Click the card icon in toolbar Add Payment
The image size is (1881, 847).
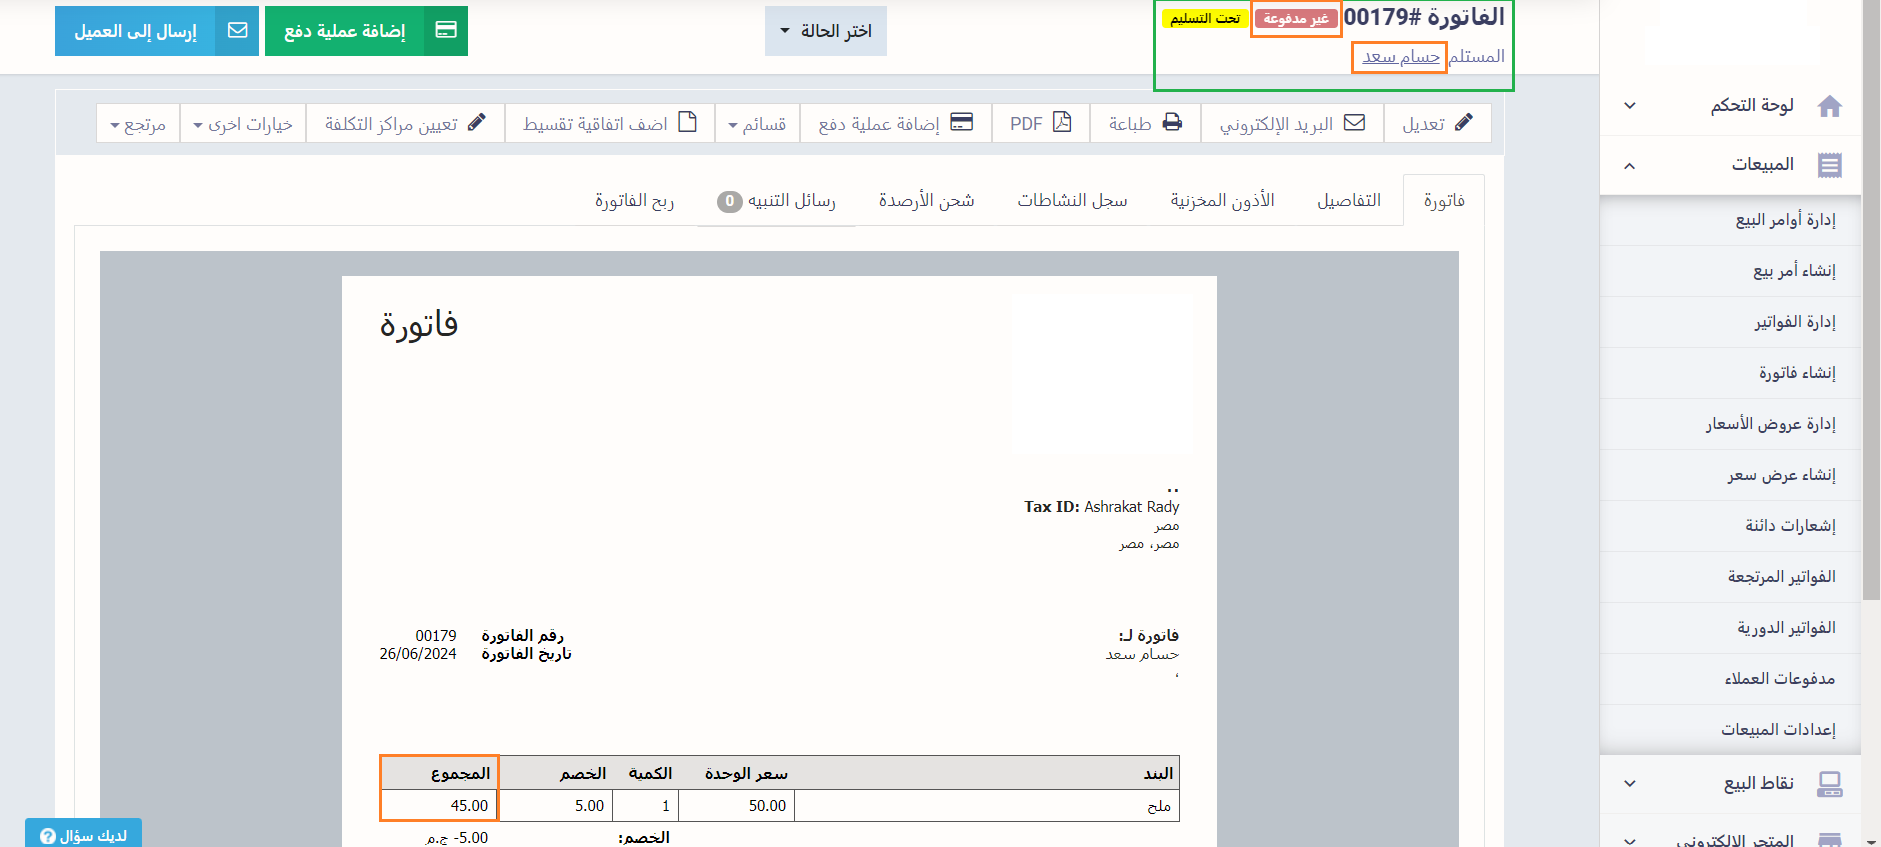961,123
